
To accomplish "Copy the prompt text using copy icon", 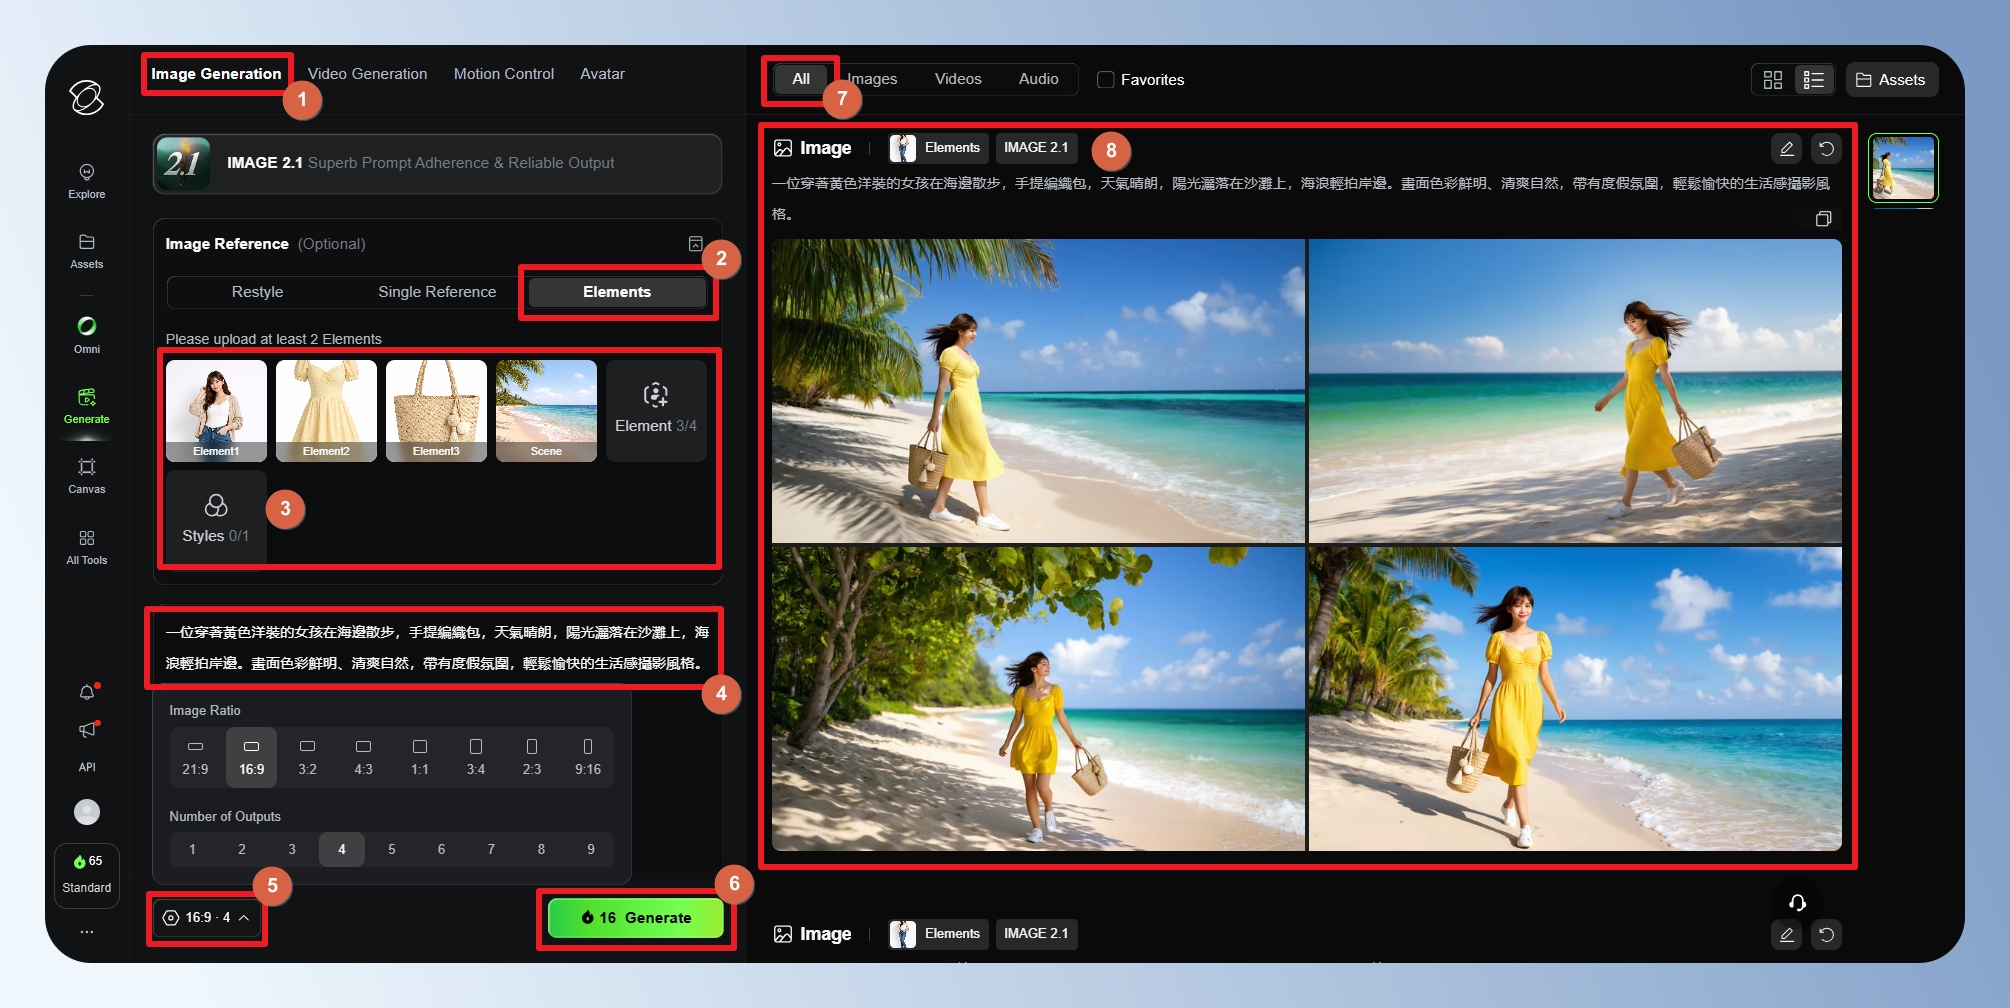I will point(1823,219).
